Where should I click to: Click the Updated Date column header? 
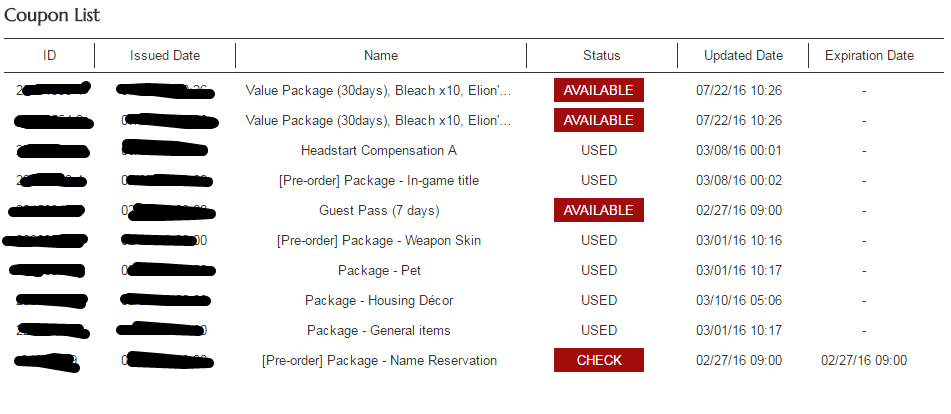pyautogui.click(x=743, y=55)
